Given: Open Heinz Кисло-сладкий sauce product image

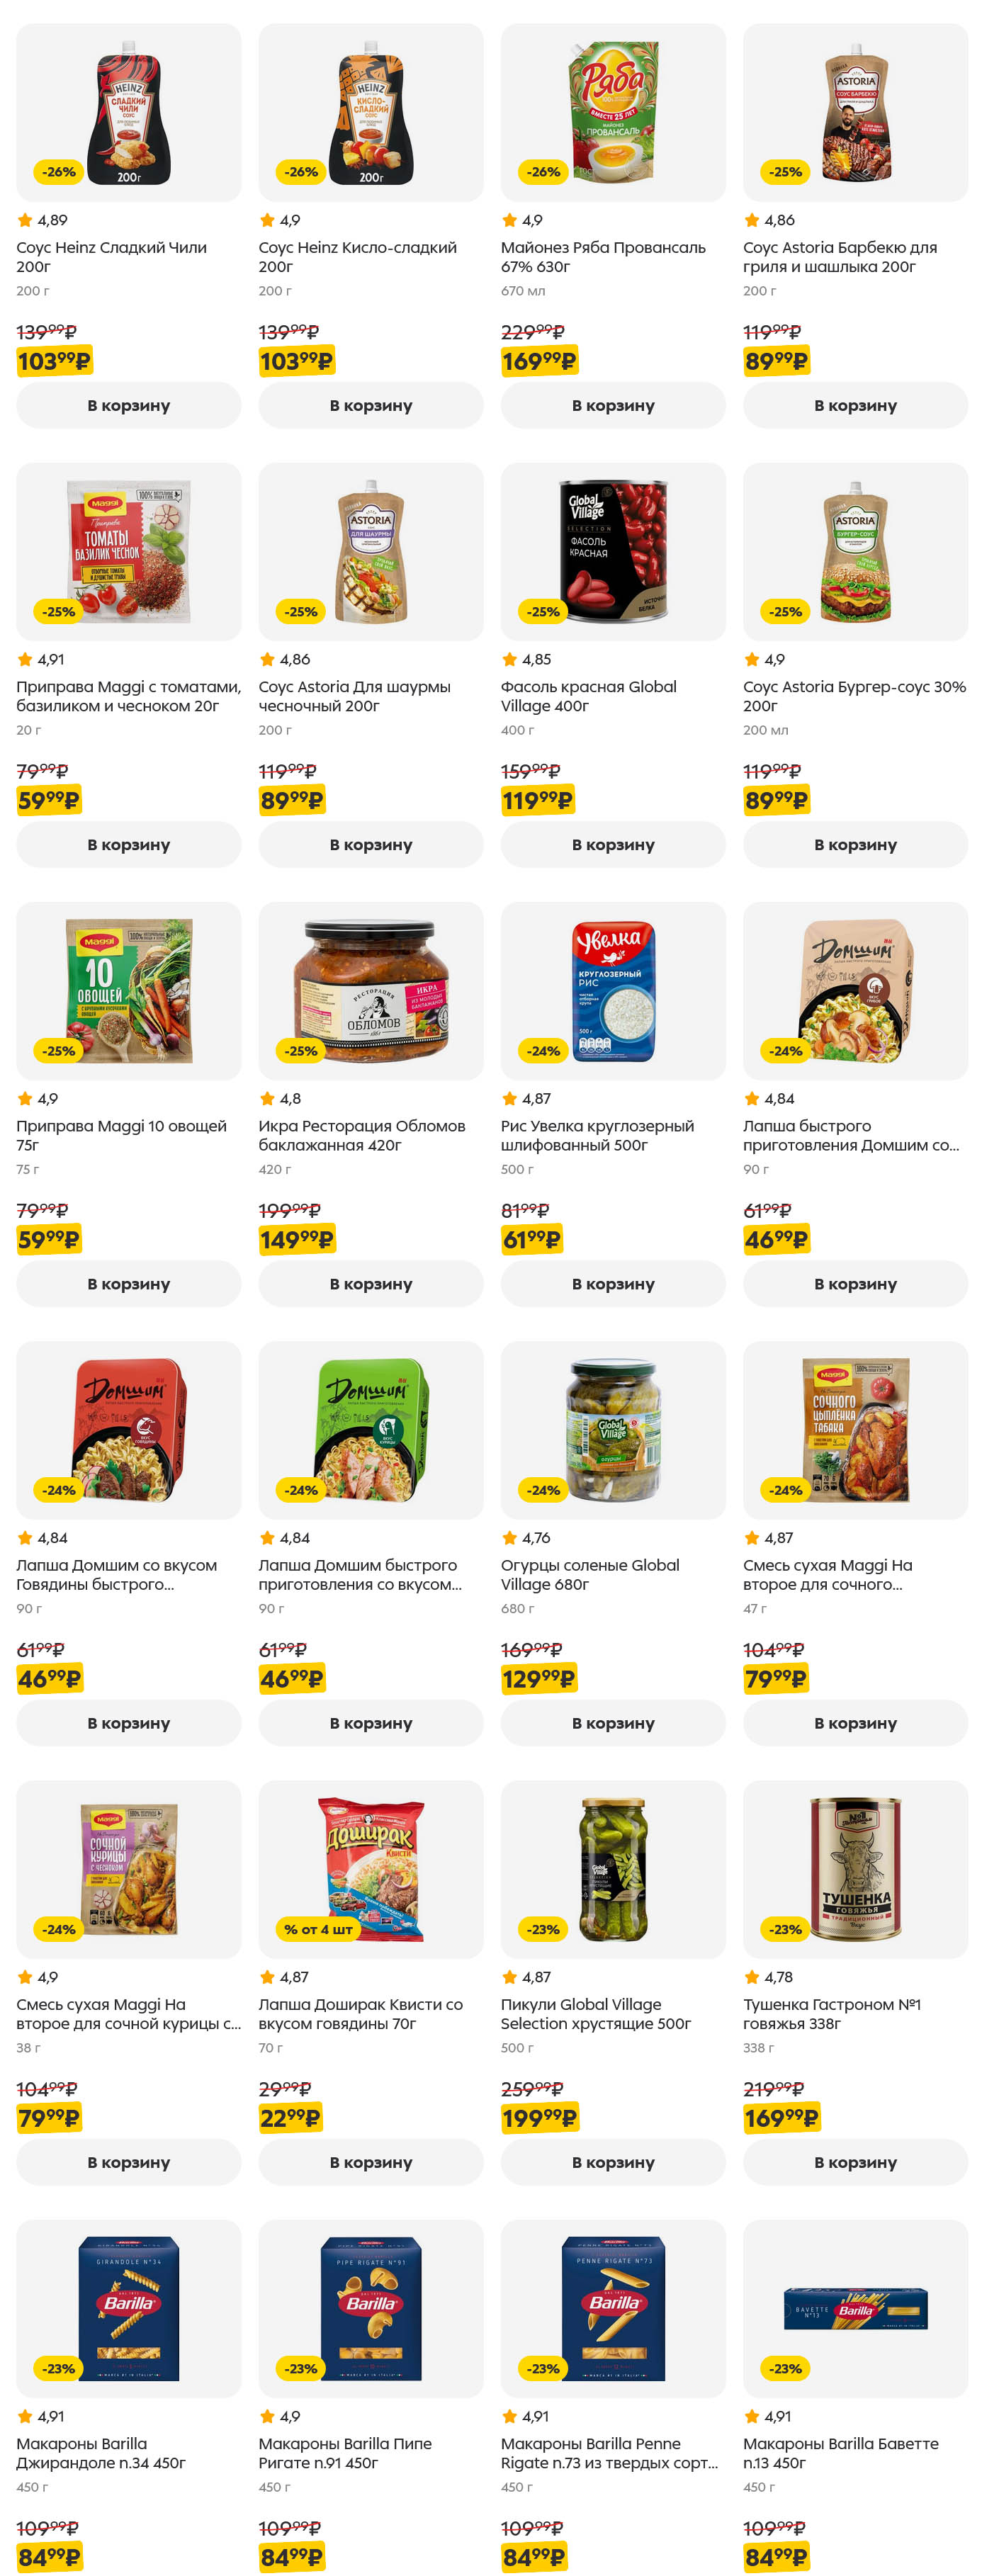Looking at the screenshot, I should 370,113.
